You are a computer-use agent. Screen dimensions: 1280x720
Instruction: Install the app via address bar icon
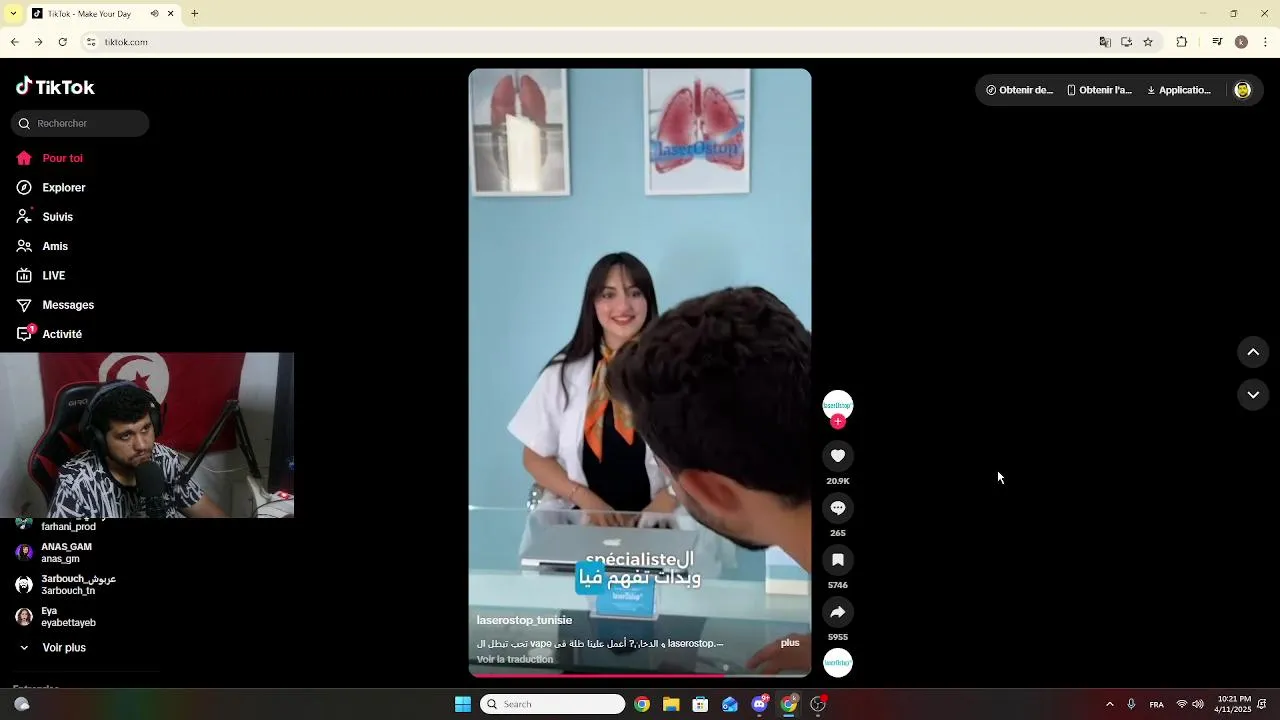pos(1126,42)
